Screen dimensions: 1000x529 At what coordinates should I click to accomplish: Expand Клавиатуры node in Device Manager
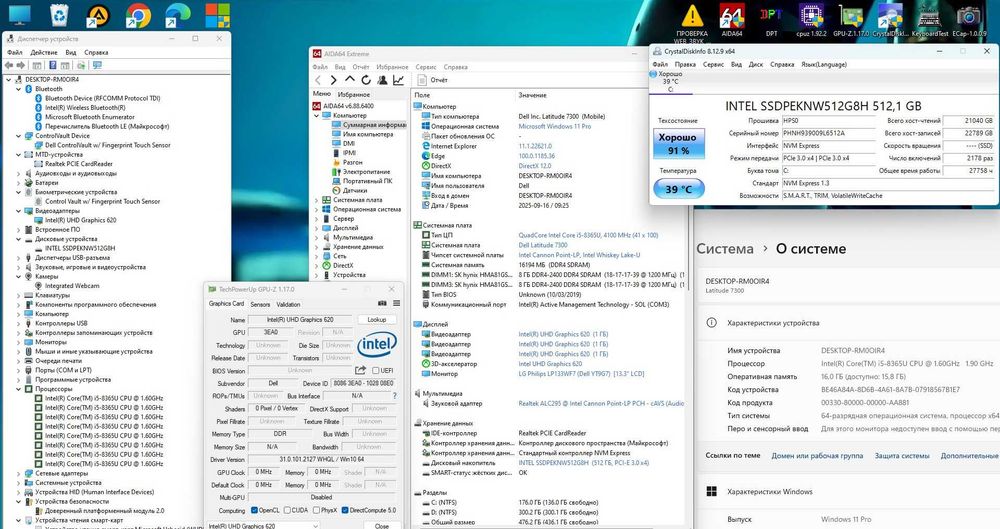click(18, 295)
